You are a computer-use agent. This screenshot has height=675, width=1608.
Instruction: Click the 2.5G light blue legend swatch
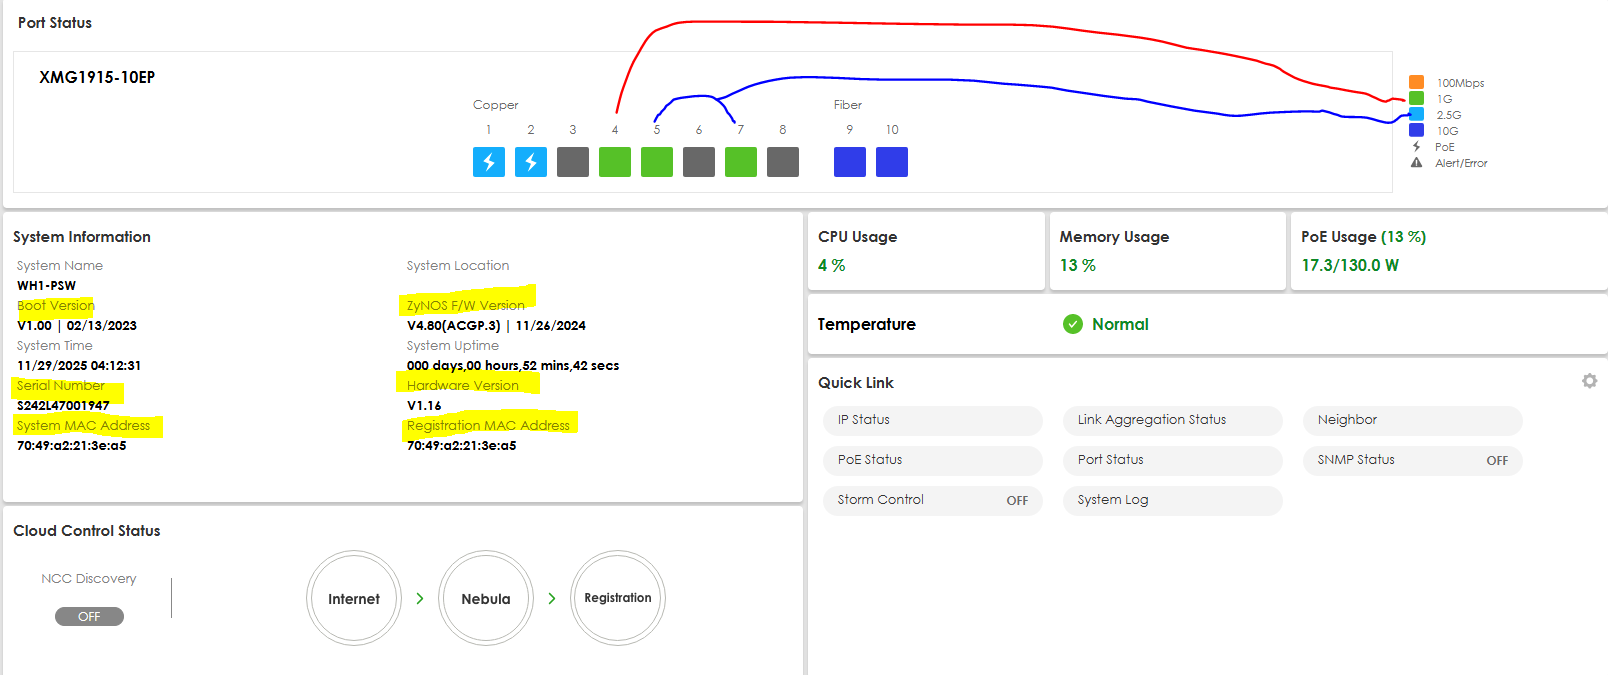(1416, 114)
